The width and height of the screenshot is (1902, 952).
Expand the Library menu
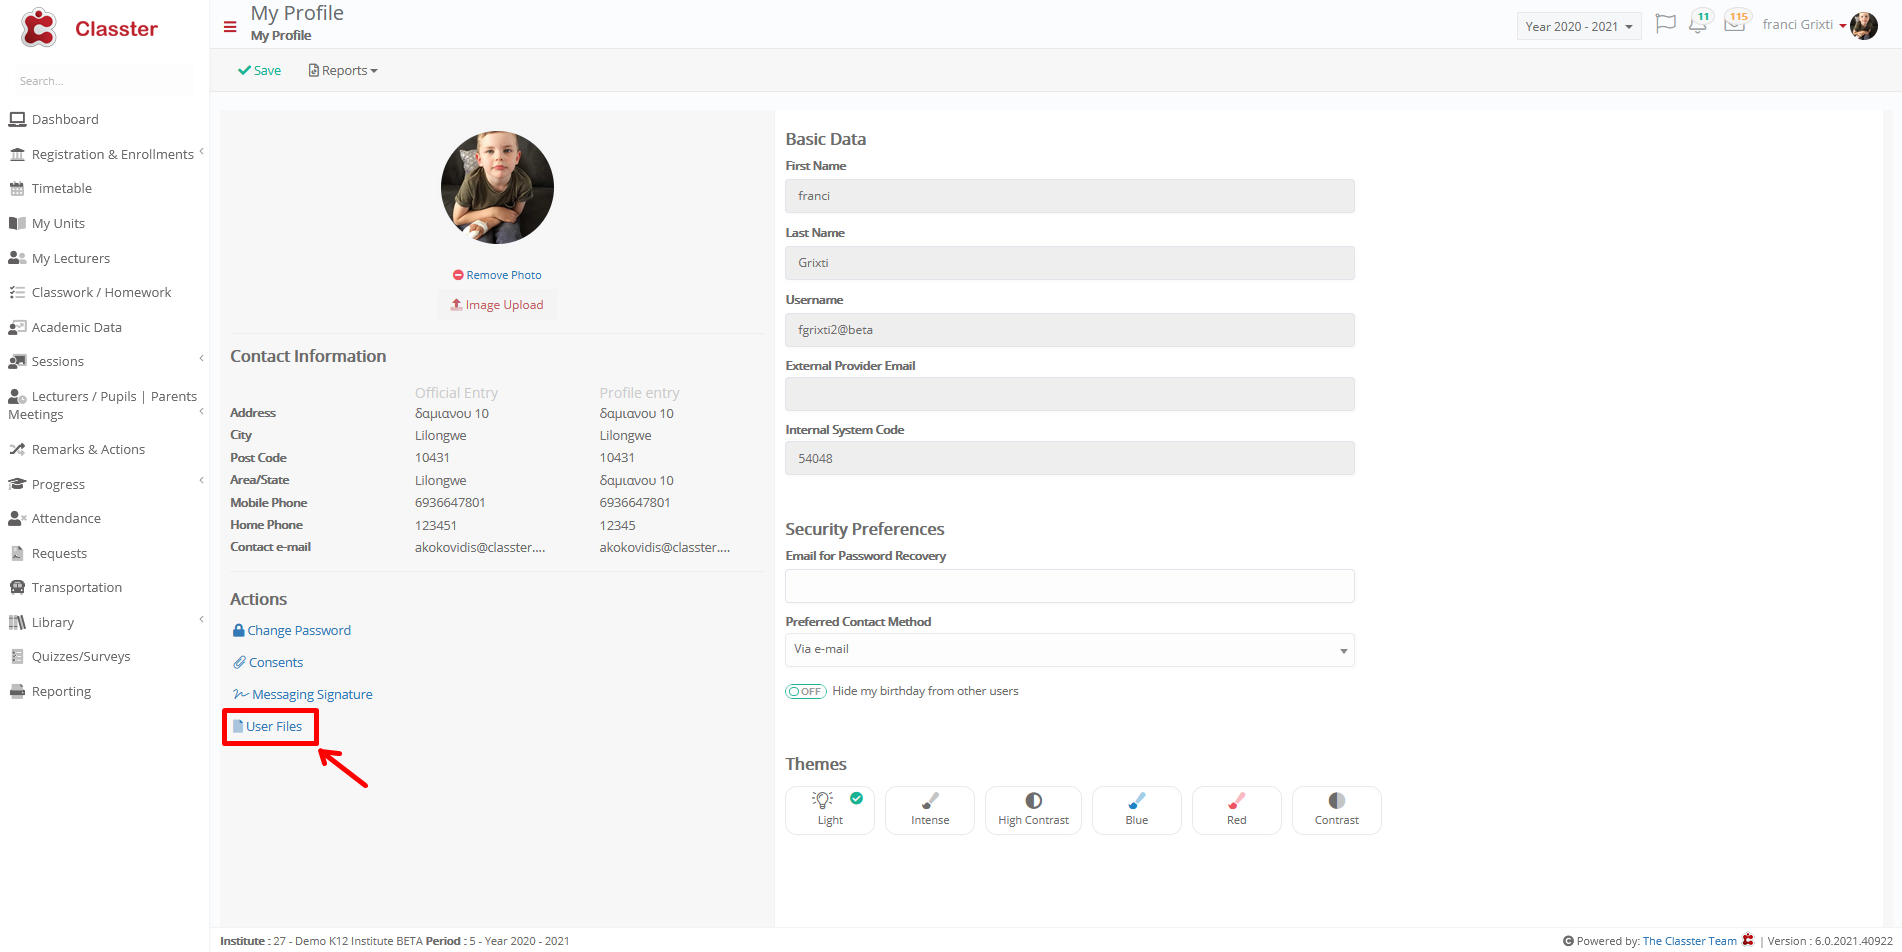coord(201,620)
